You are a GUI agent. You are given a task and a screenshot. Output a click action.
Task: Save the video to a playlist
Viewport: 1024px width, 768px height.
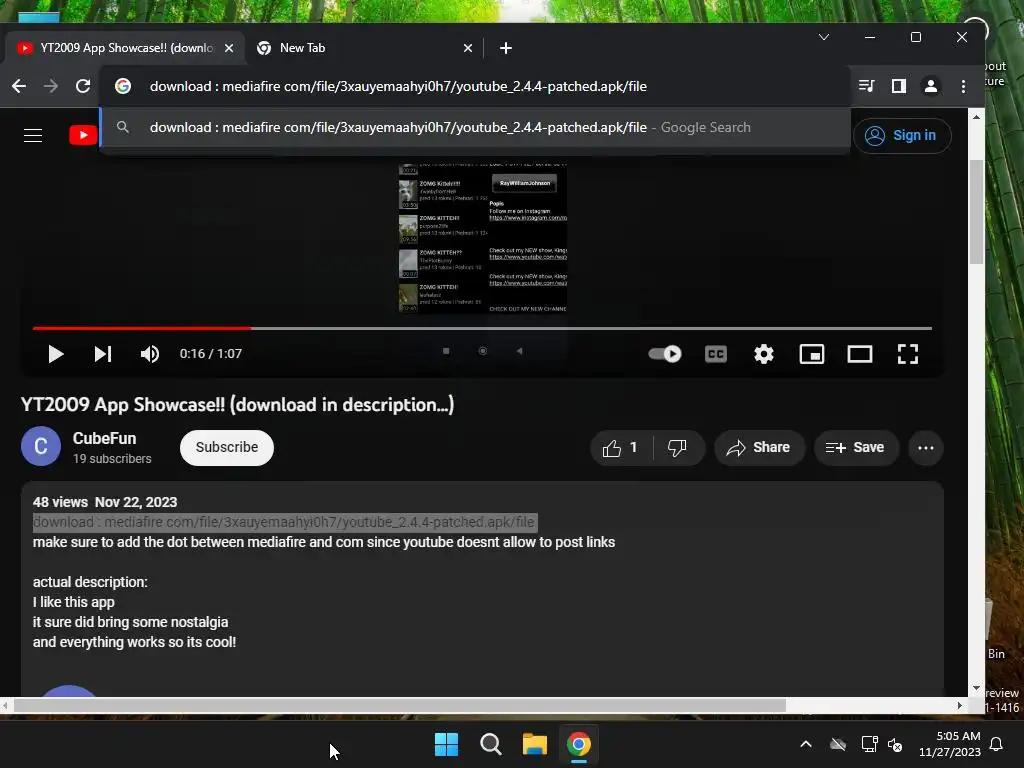856,448
